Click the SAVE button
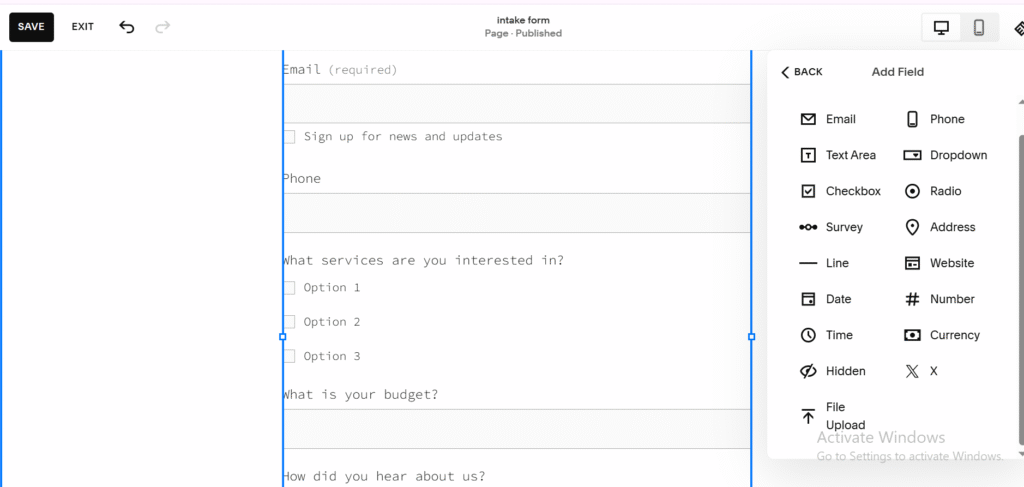 (31, 27)
